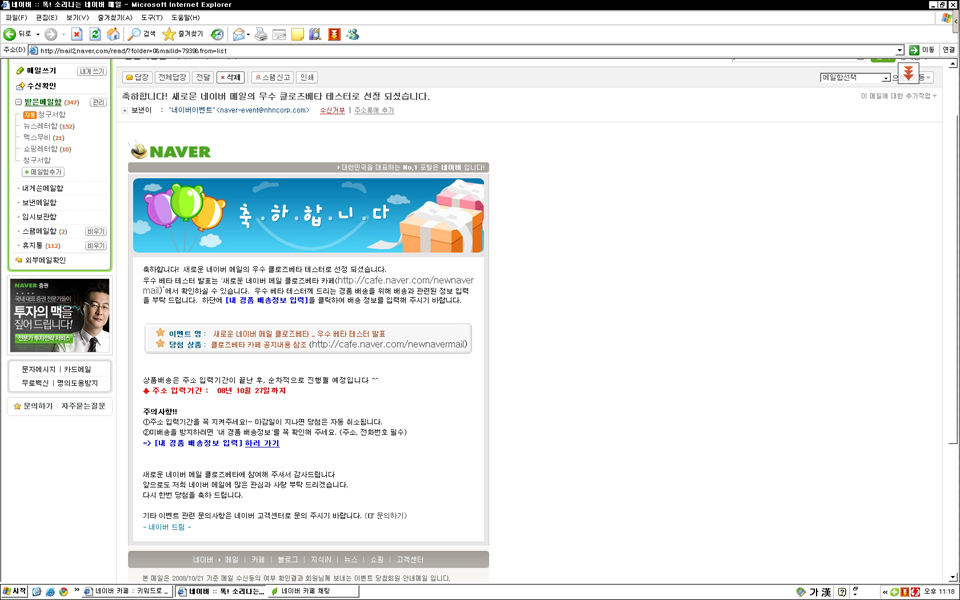Expand hidden system tray icons chevron
The width and height of the screenshot is (960, 600).
pos(885,592)
